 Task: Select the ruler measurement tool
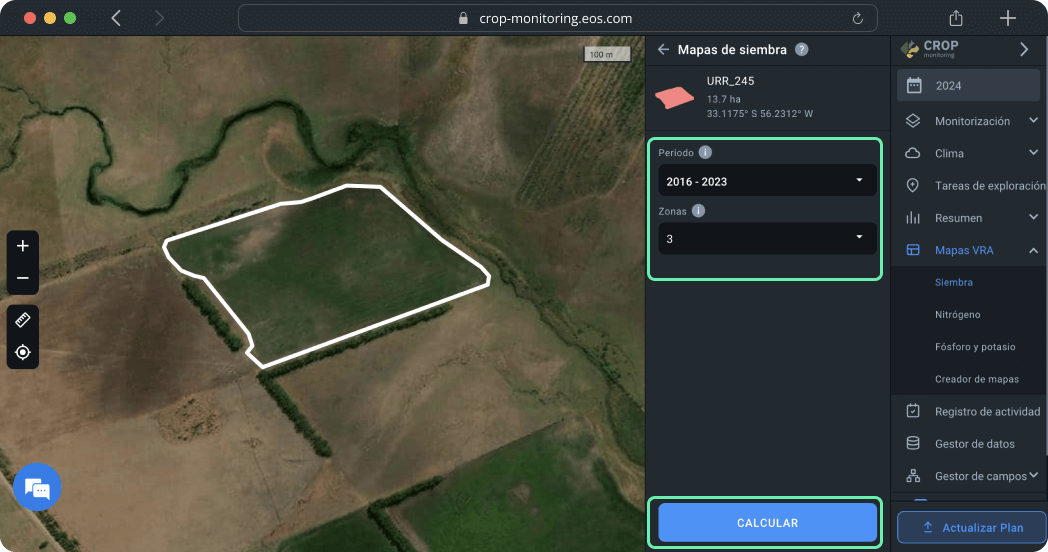click(23, 320)
